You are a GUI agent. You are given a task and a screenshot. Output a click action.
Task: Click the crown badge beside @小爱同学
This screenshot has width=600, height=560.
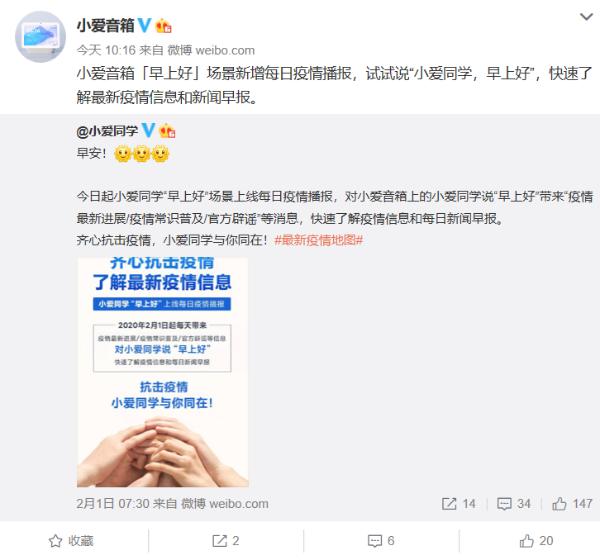point(167,131)
